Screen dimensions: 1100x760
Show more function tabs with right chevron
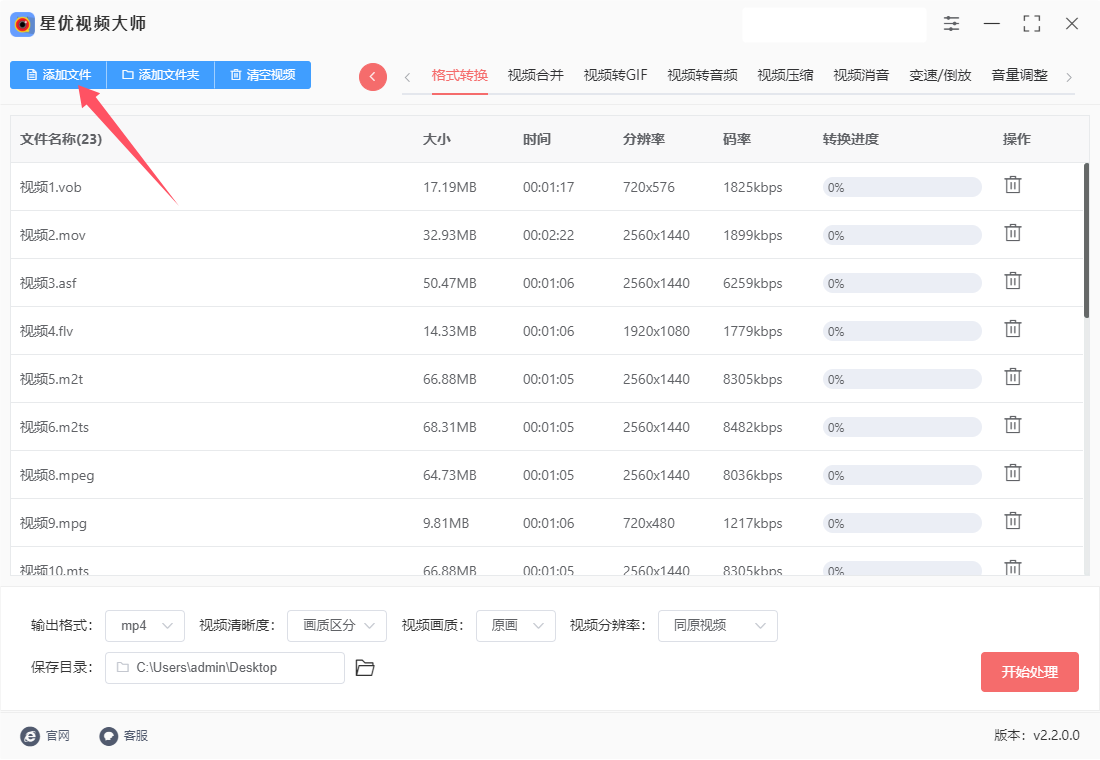tap(1069, 77)
